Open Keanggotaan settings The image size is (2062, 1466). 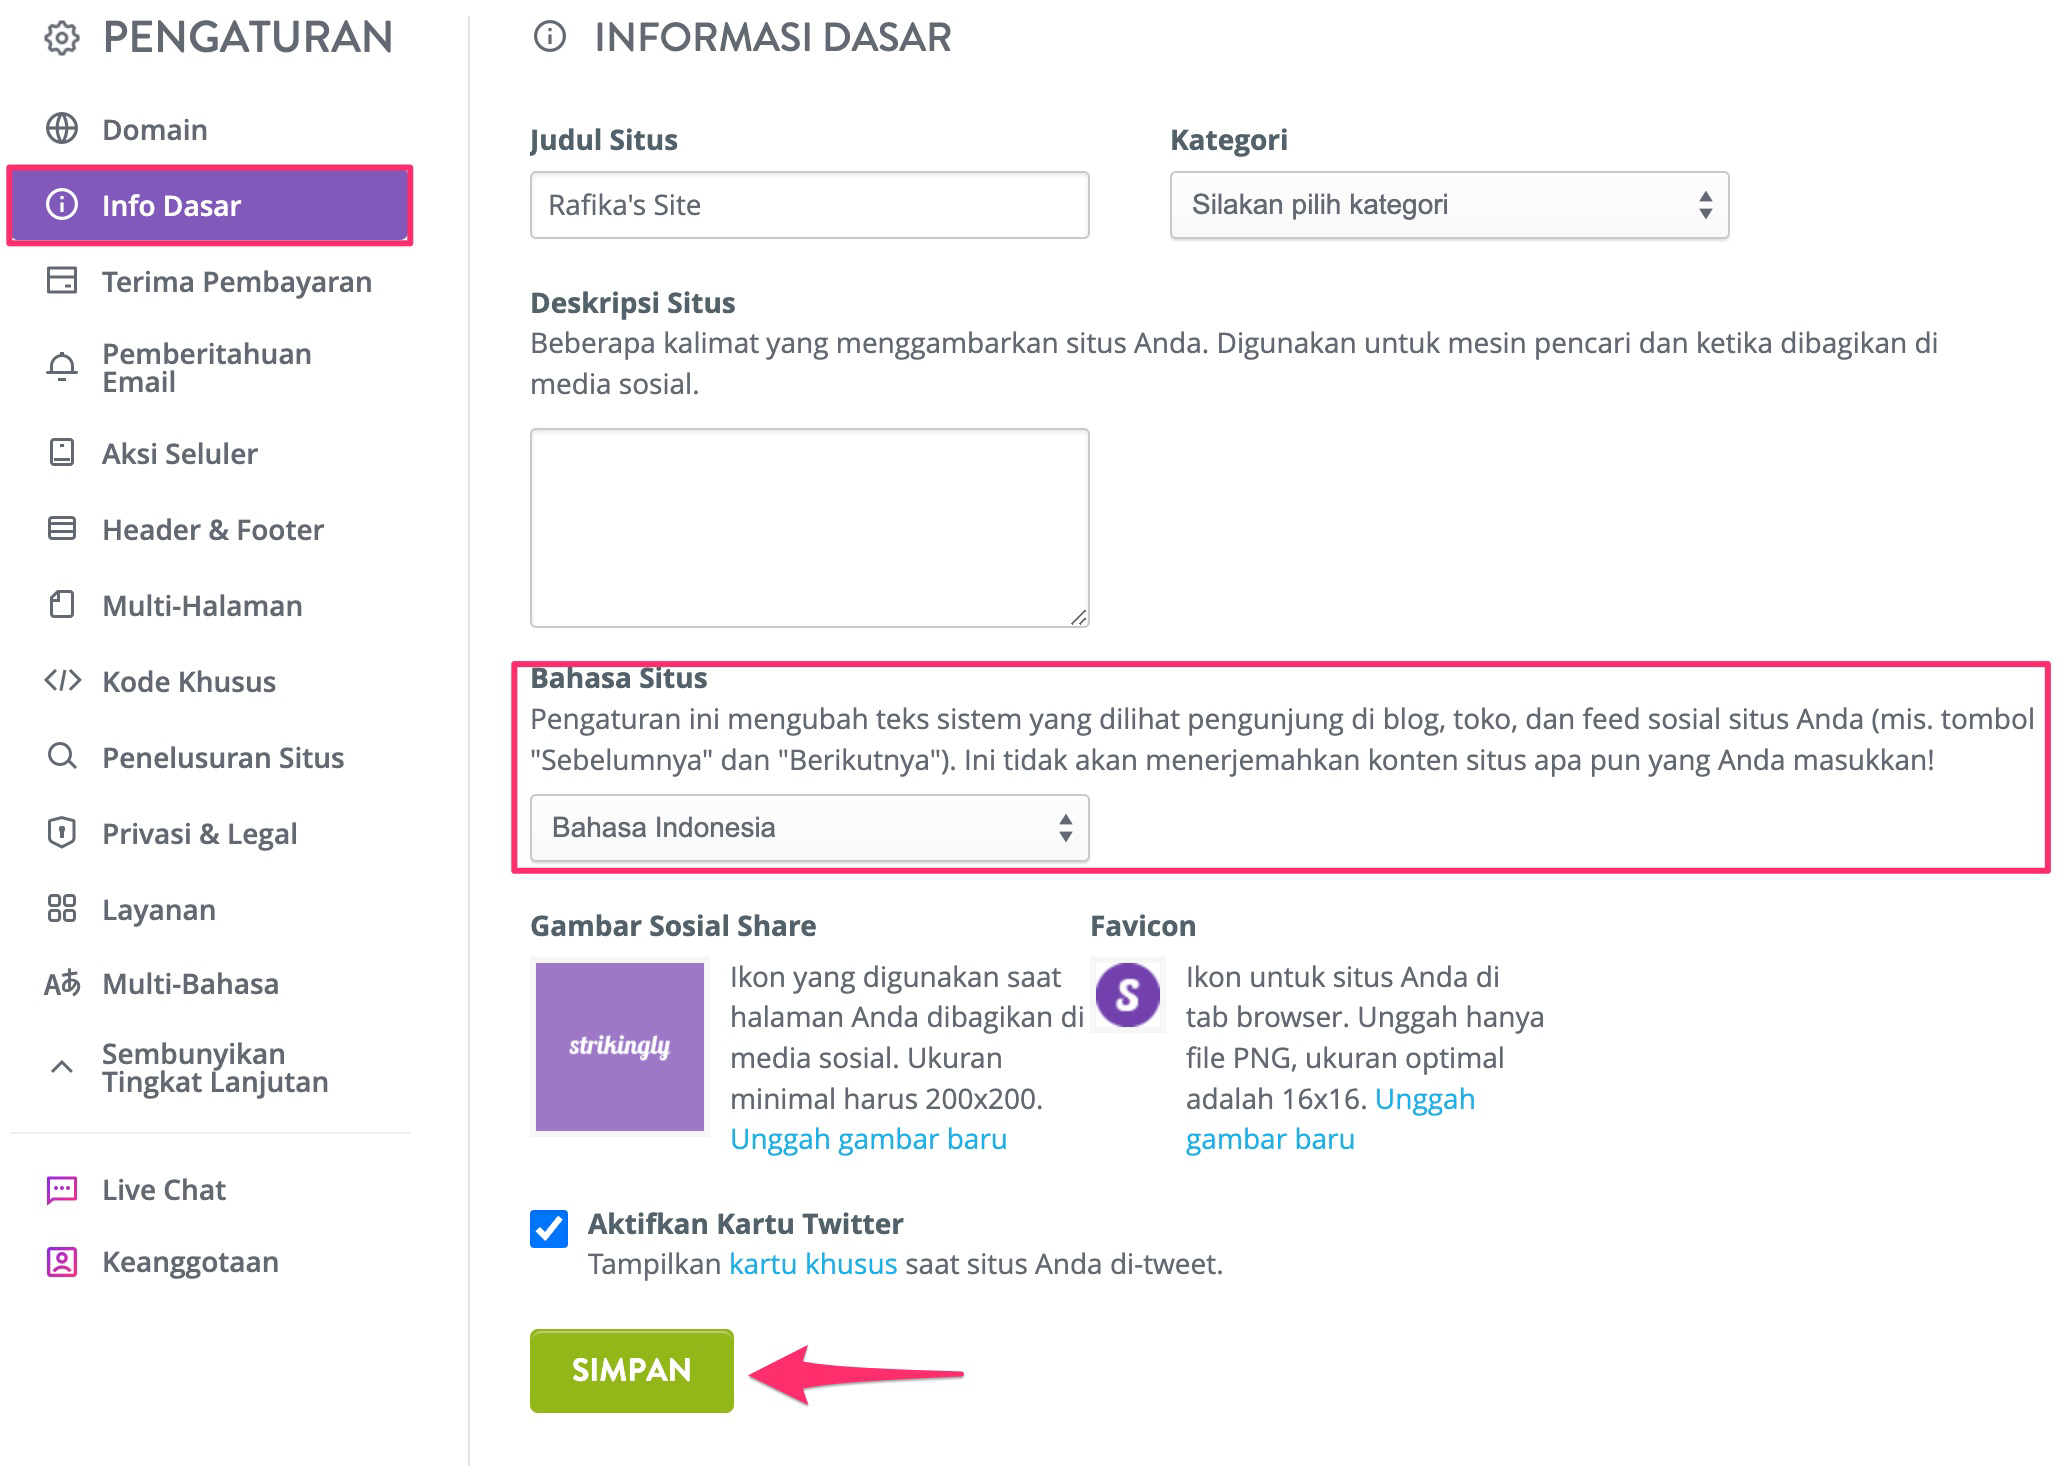click(190, 1261)
